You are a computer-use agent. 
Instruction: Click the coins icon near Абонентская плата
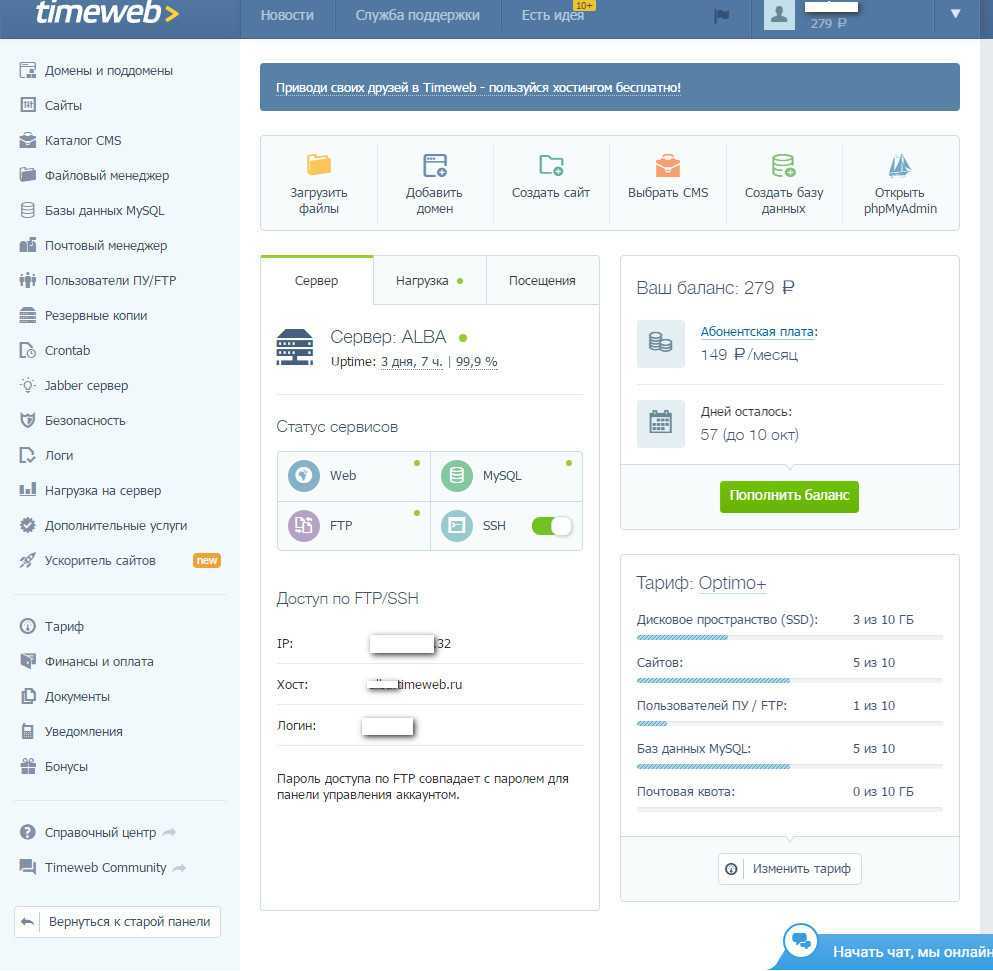[661, 343]
